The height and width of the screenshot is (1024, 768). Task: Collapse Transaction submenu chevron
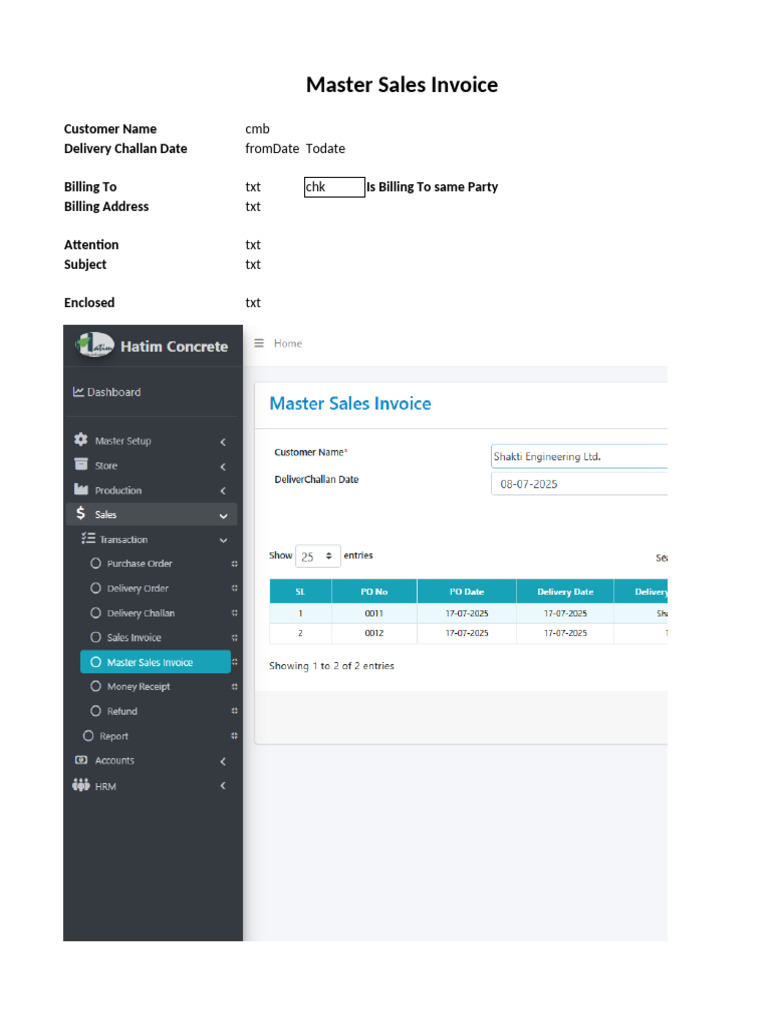223,540
